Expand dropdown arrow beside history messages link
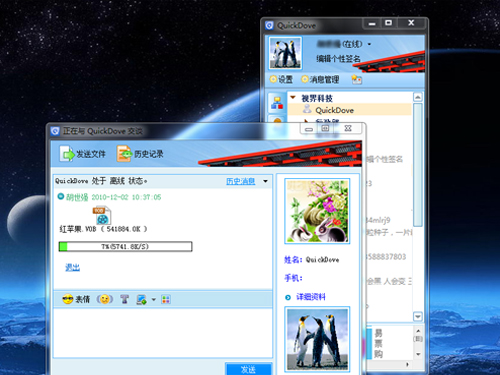This screenshot has height=375, width=500. click(265, 181)
